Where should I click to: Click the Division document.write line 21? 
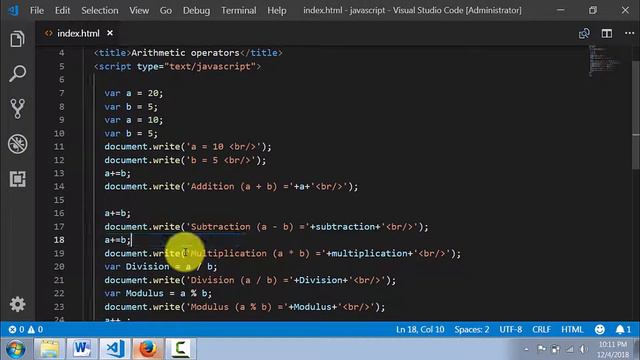250,280
